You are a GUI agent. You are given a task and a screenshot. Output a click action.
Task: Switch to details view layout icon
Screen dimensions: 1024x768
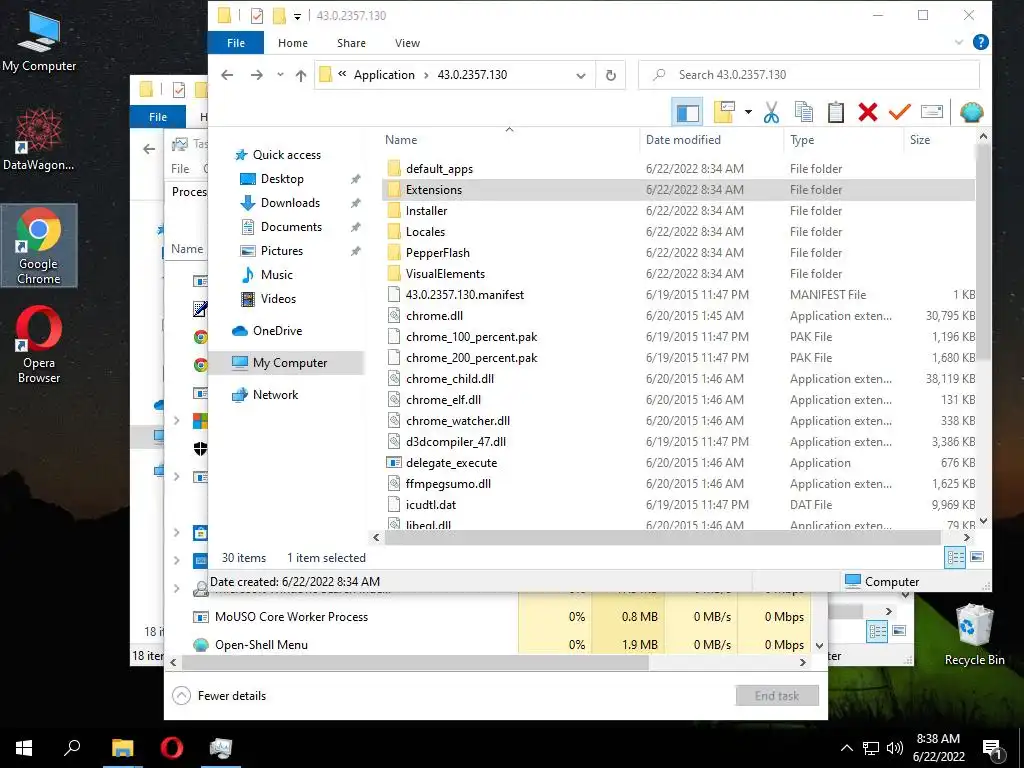tap(955, 558)
